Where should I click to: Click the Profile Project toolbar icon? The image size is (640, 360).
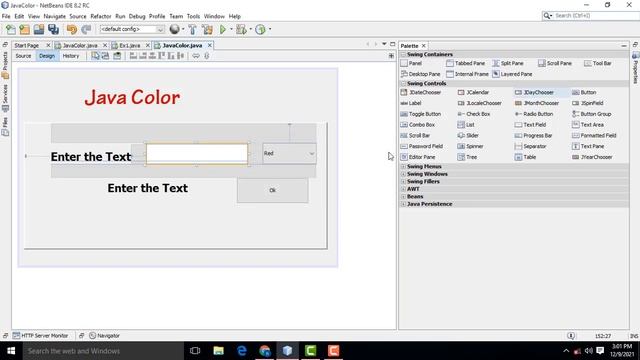click(x=260, y=29)
